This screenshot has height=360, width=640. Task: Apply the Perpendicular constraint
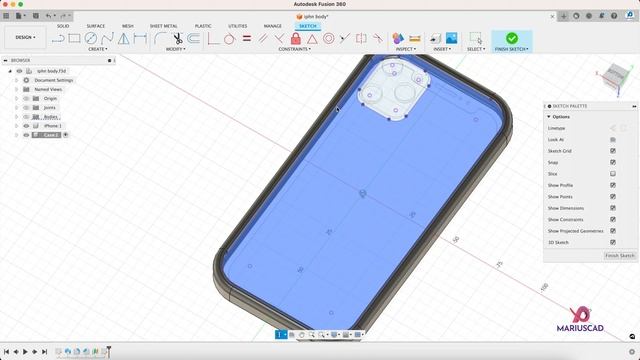[279, 39]
